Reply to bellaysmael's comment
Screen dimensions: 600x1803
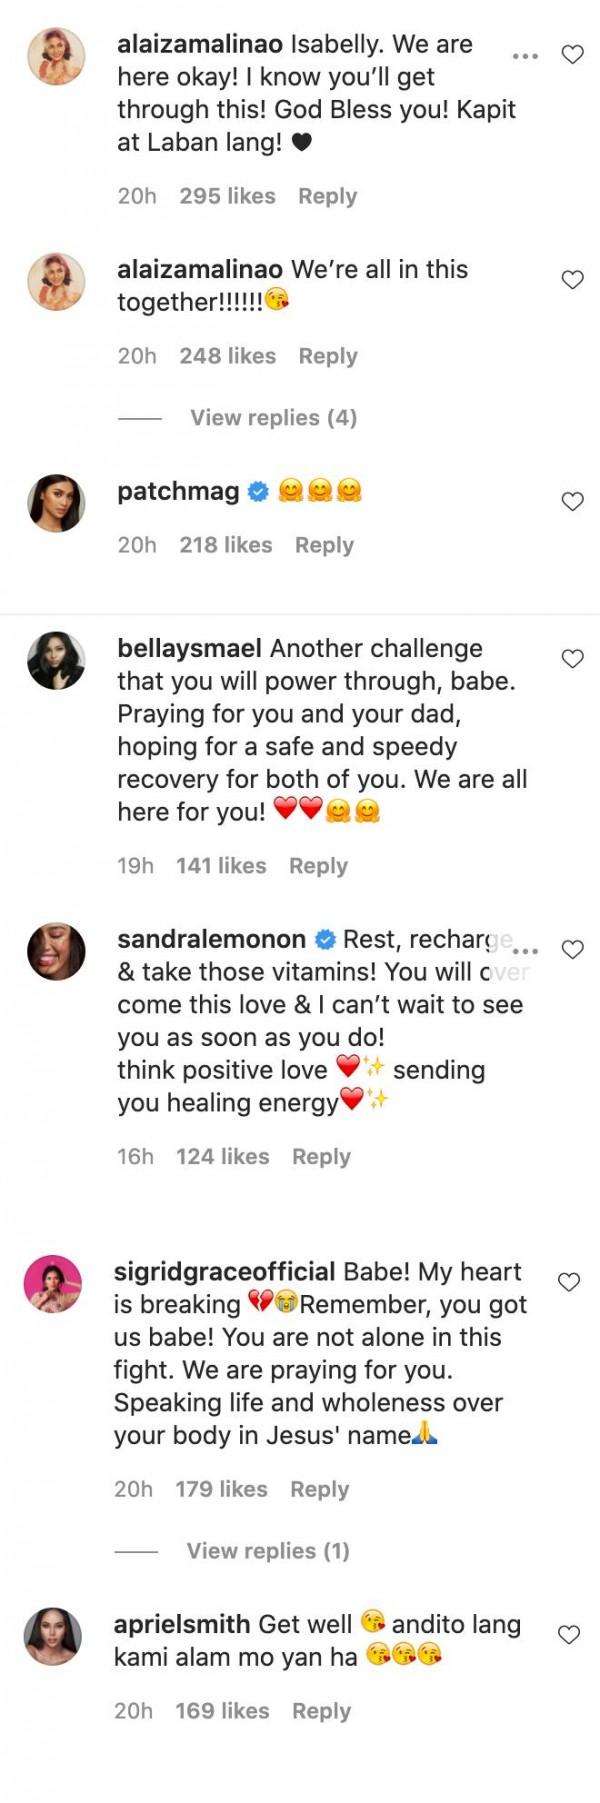(318, 866)
